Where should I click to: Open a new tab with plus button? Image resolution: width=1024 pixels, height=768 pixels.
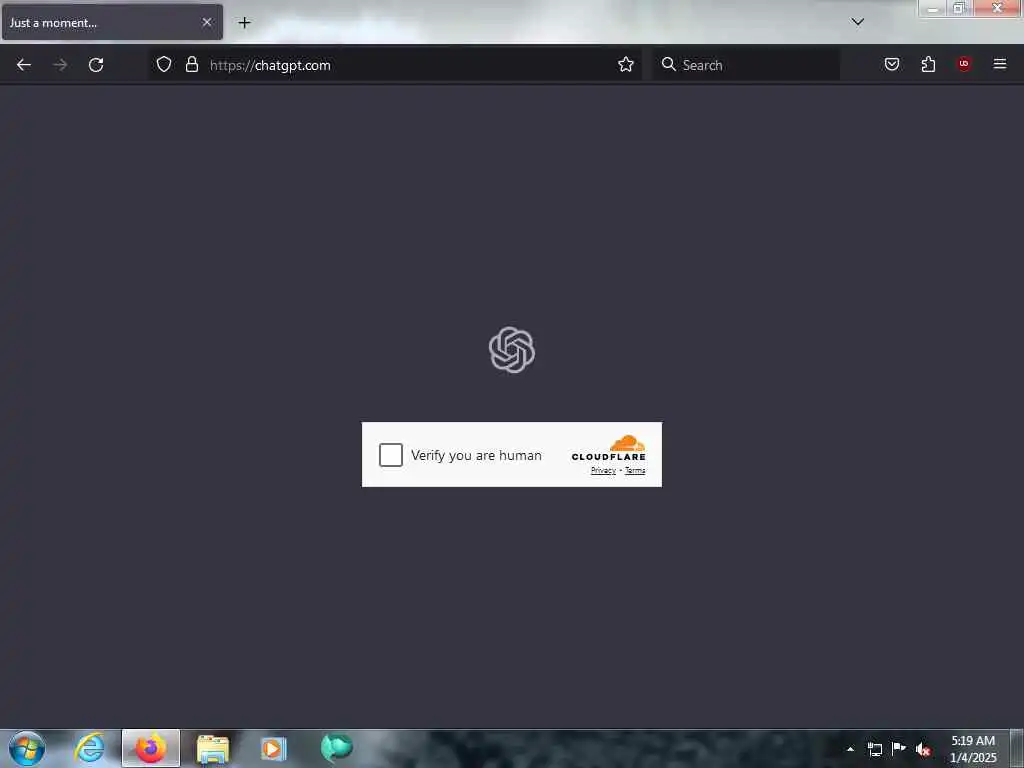pos(244,23)
